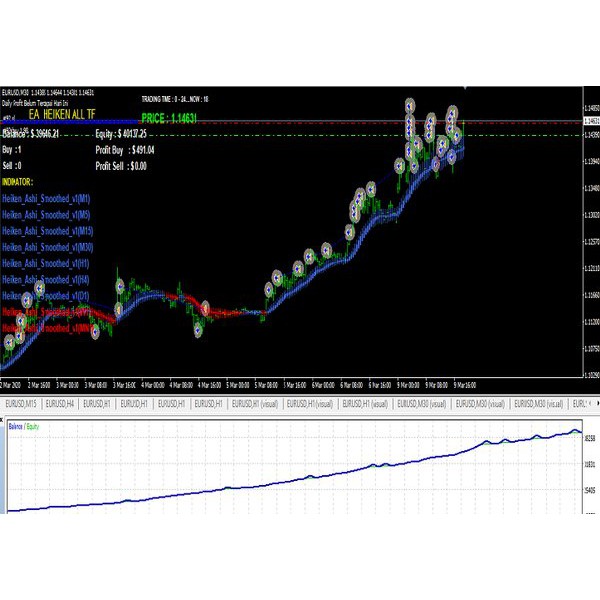Click the Heiken_Ashi_Smoothed_v1(H4) indicator label

[46, 280]
